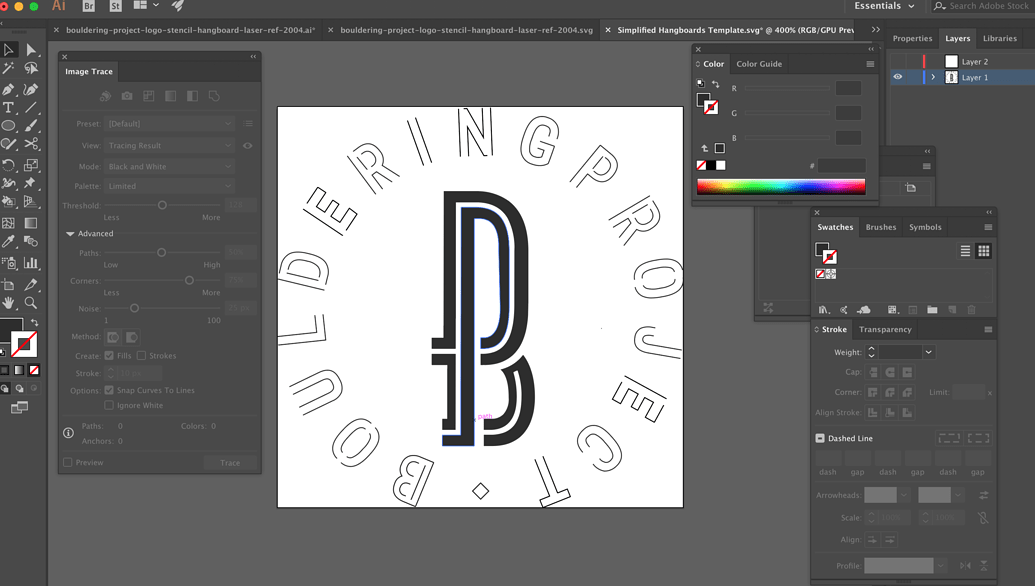The width and height of the screenshot is (1035, 586).
Task: Open the New Swatch icon
Action: tap(952, 309)
